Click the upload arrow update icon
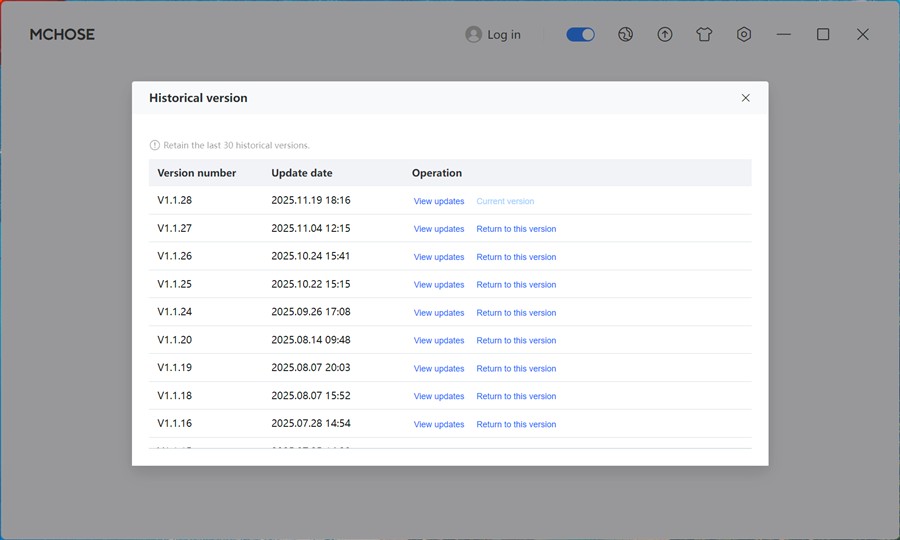 coord(665,34)
